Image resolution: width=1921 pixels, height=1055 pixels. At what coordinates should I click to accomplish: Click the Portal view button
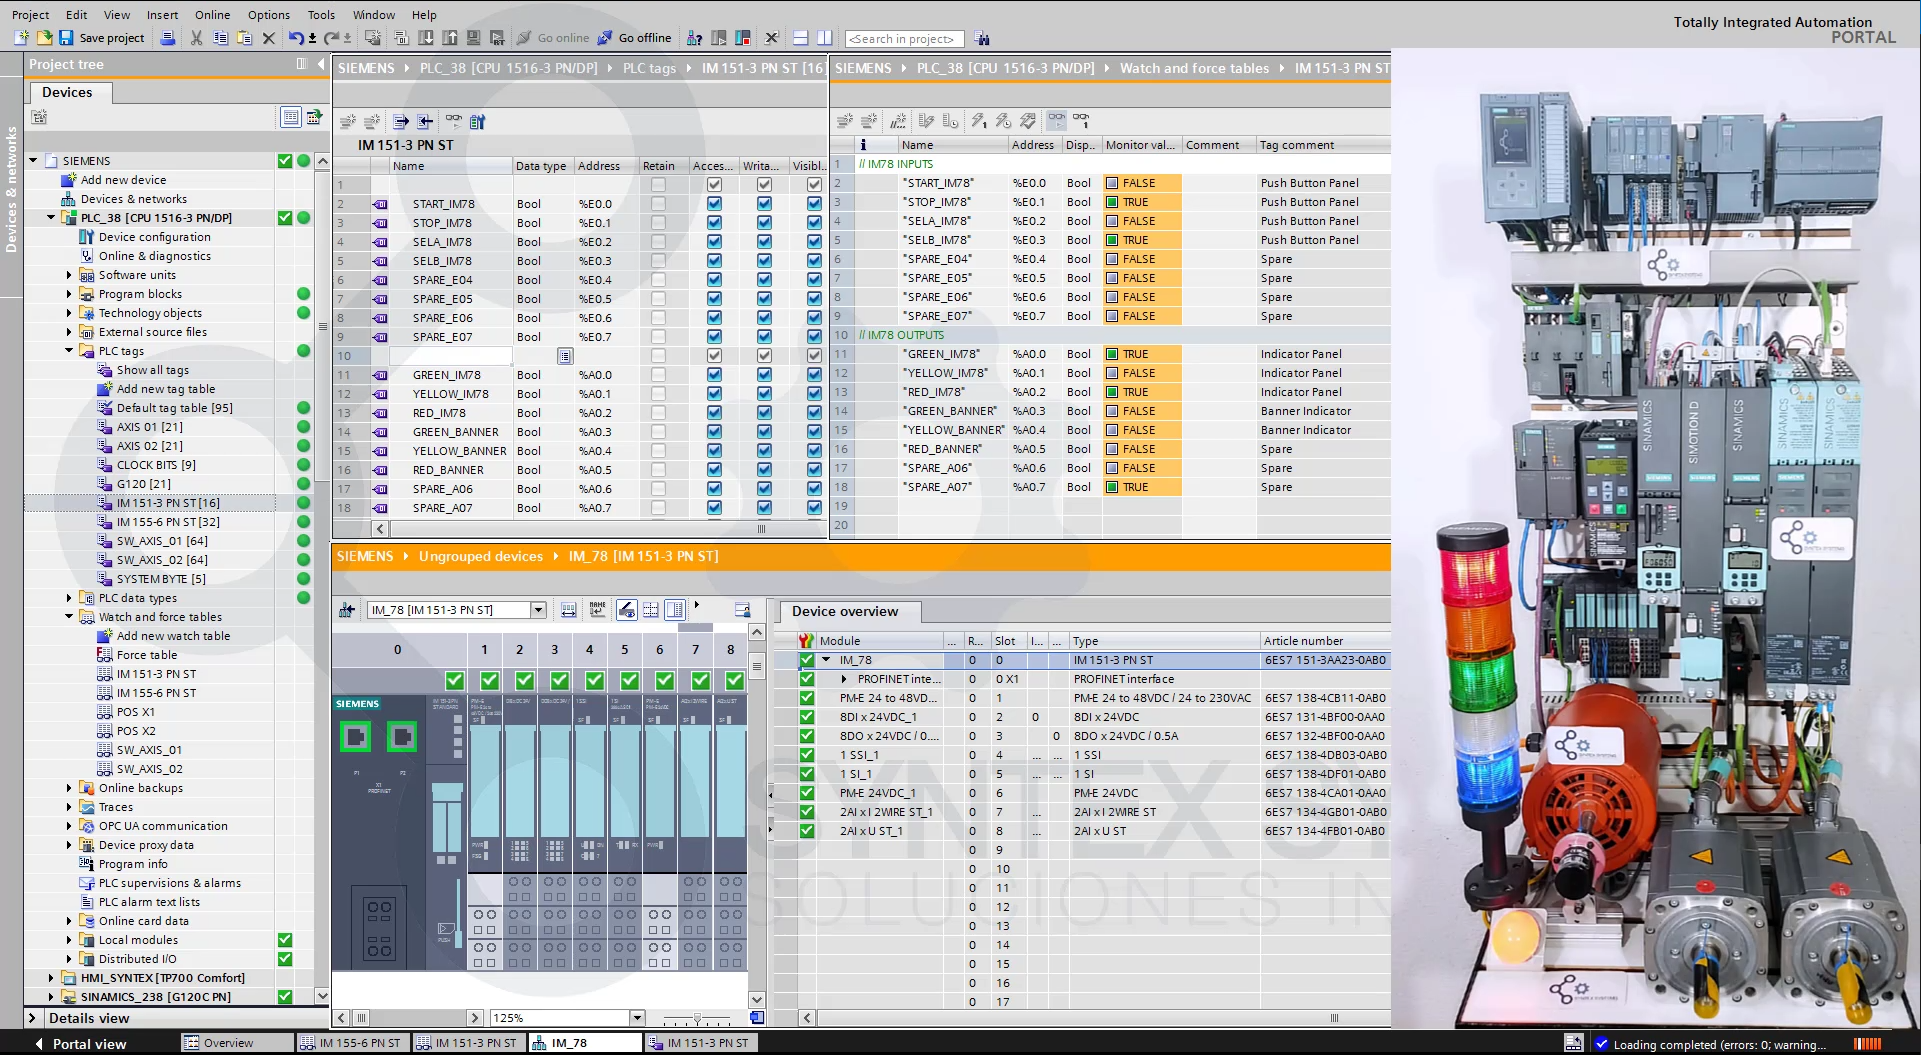pos(80,1043)
